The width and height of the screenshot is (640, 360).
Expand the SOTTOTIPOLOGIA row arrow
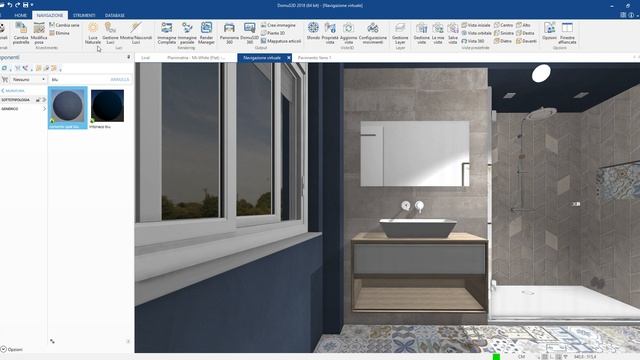[44, 100]
